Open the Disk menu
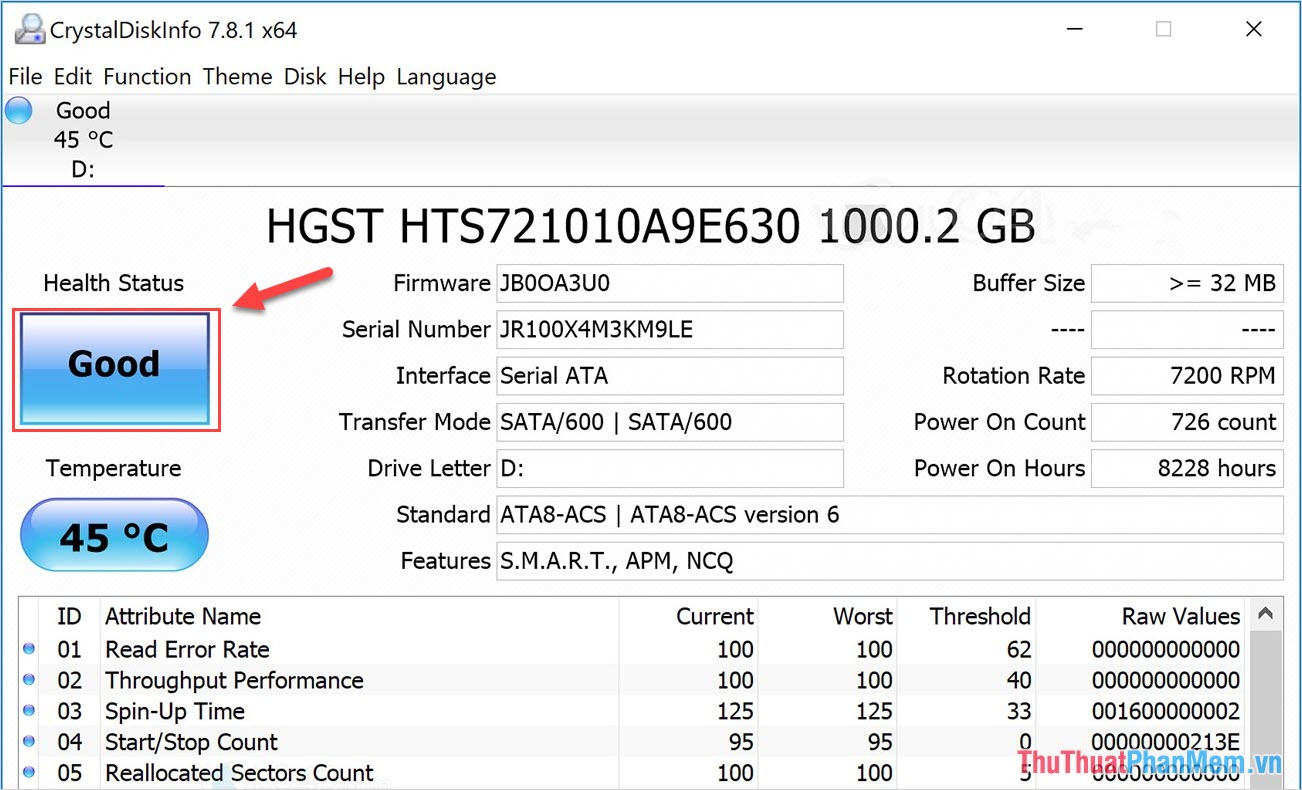Viewport: 1302px width, 790px height. tap(305, 76)
